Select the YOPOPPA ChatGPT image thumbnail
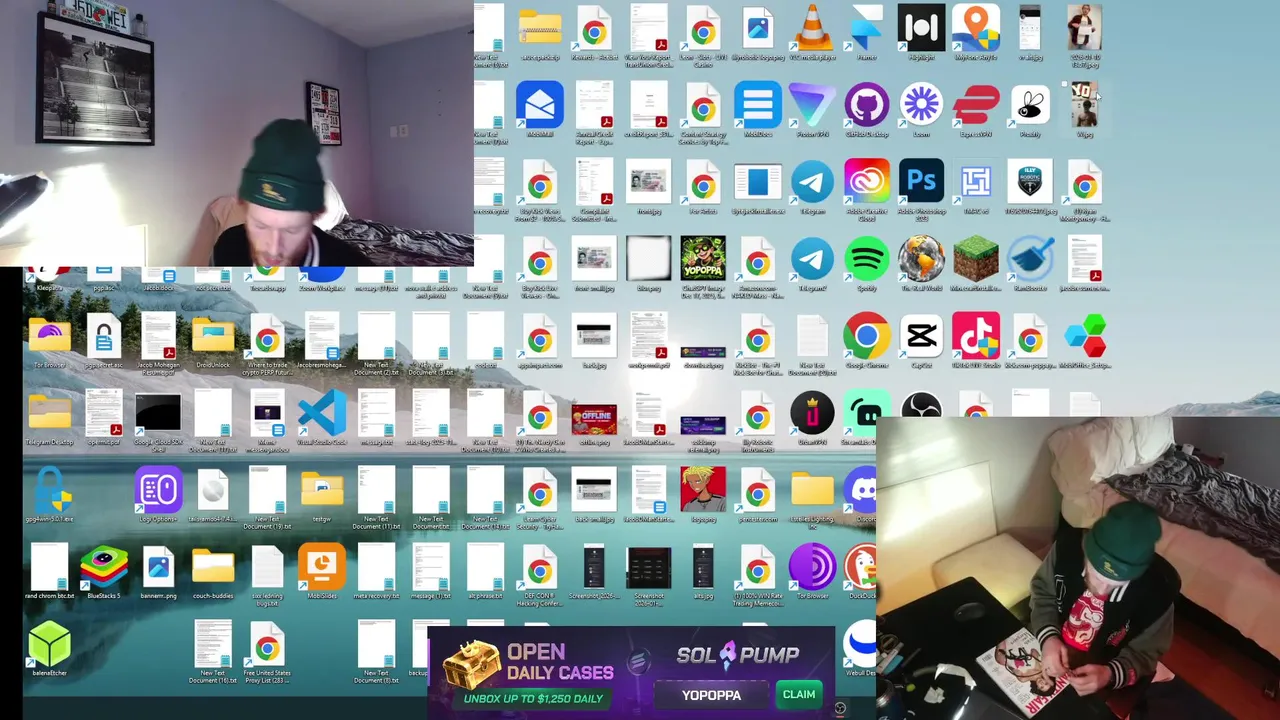1280x720 pixels. pyautogui.click(x=703, y=260)
